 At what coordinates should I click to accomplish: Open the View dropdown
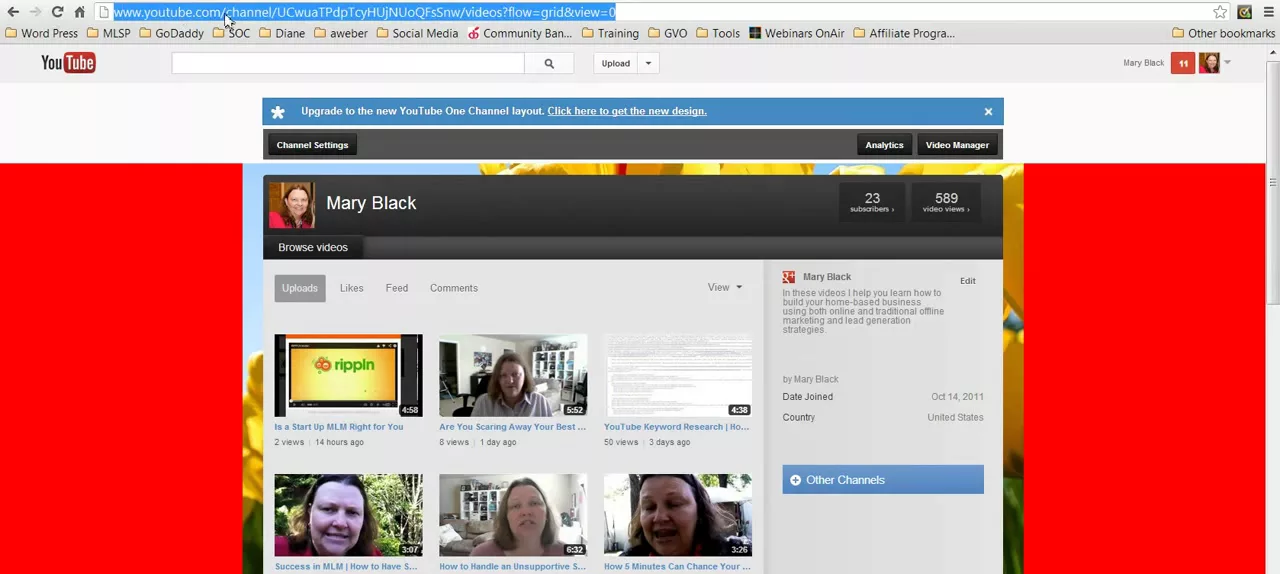point(725,288)
